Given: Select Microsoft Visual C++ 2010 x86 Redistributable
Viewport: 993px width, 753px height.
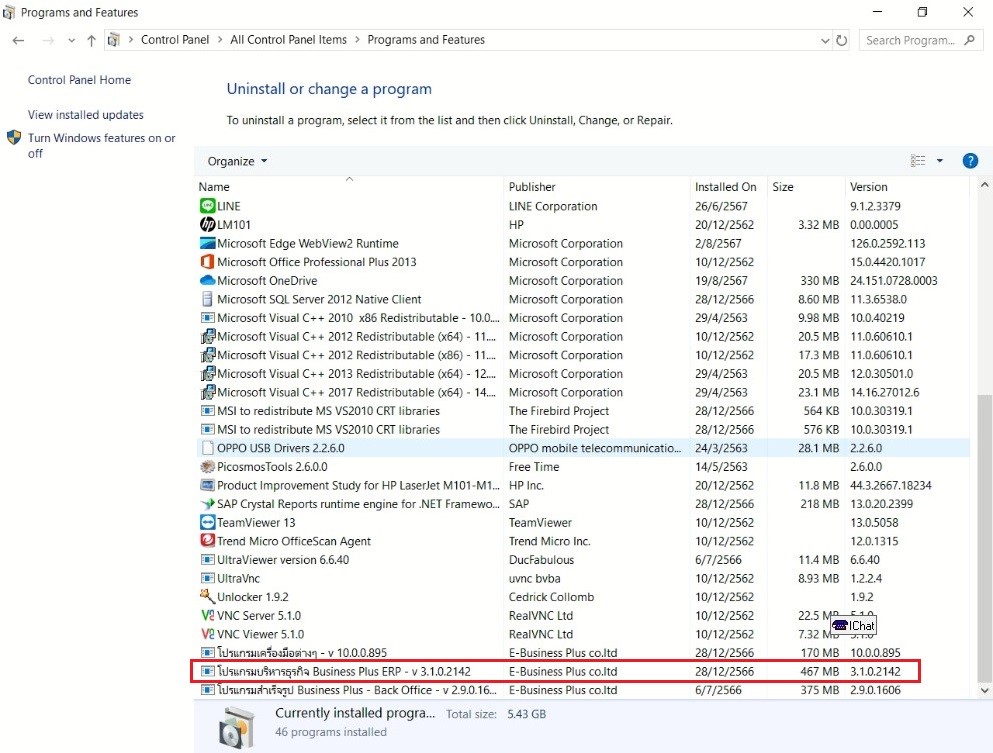Looking at the screenshot, I should click(583, 317).
